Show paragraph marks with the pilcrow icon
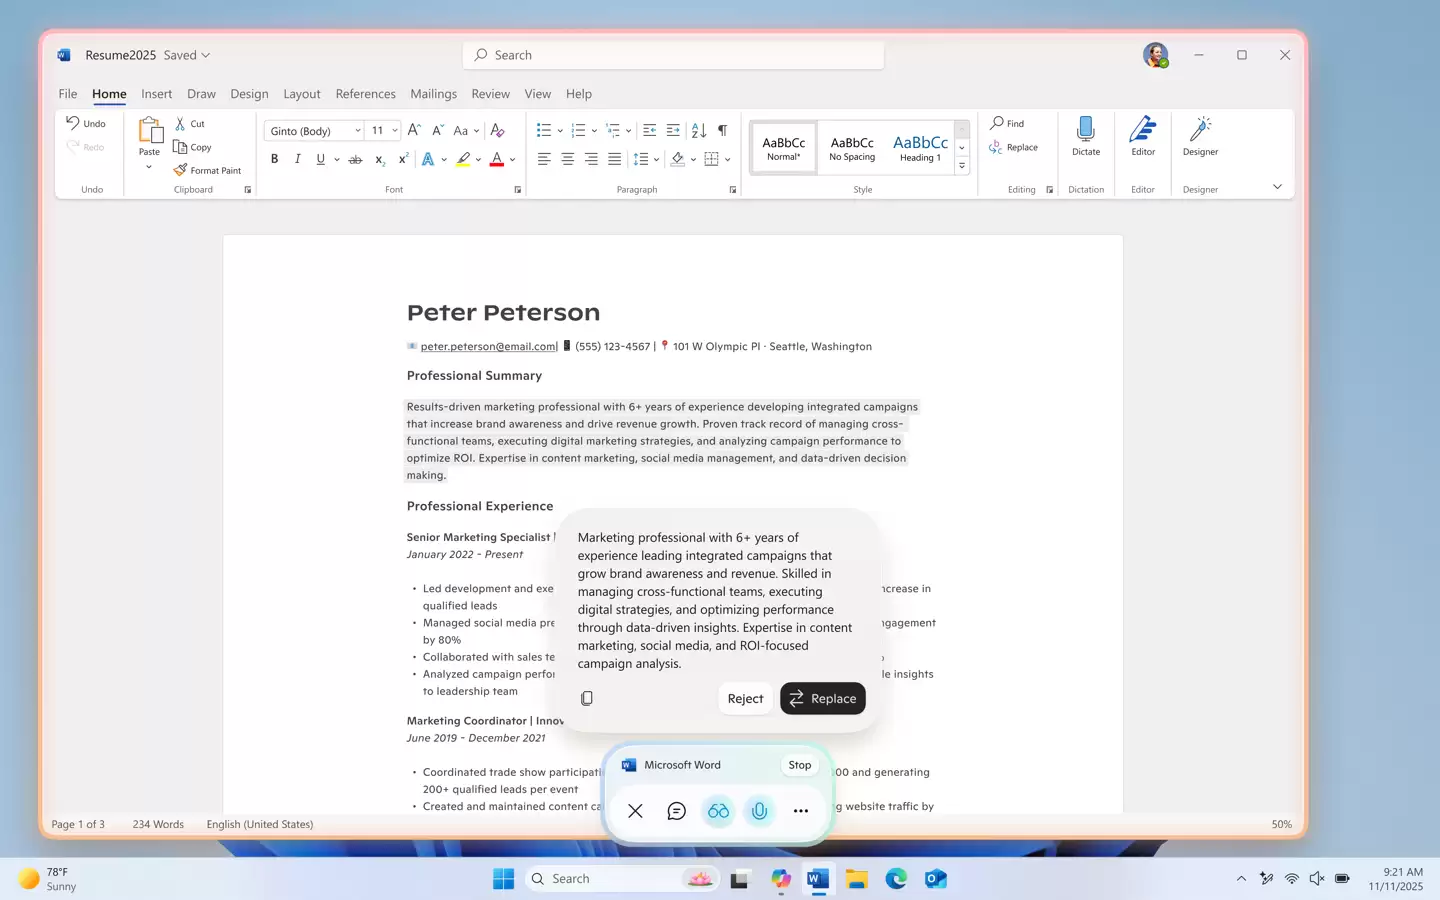1440x900 pixels. click(723, 130)
